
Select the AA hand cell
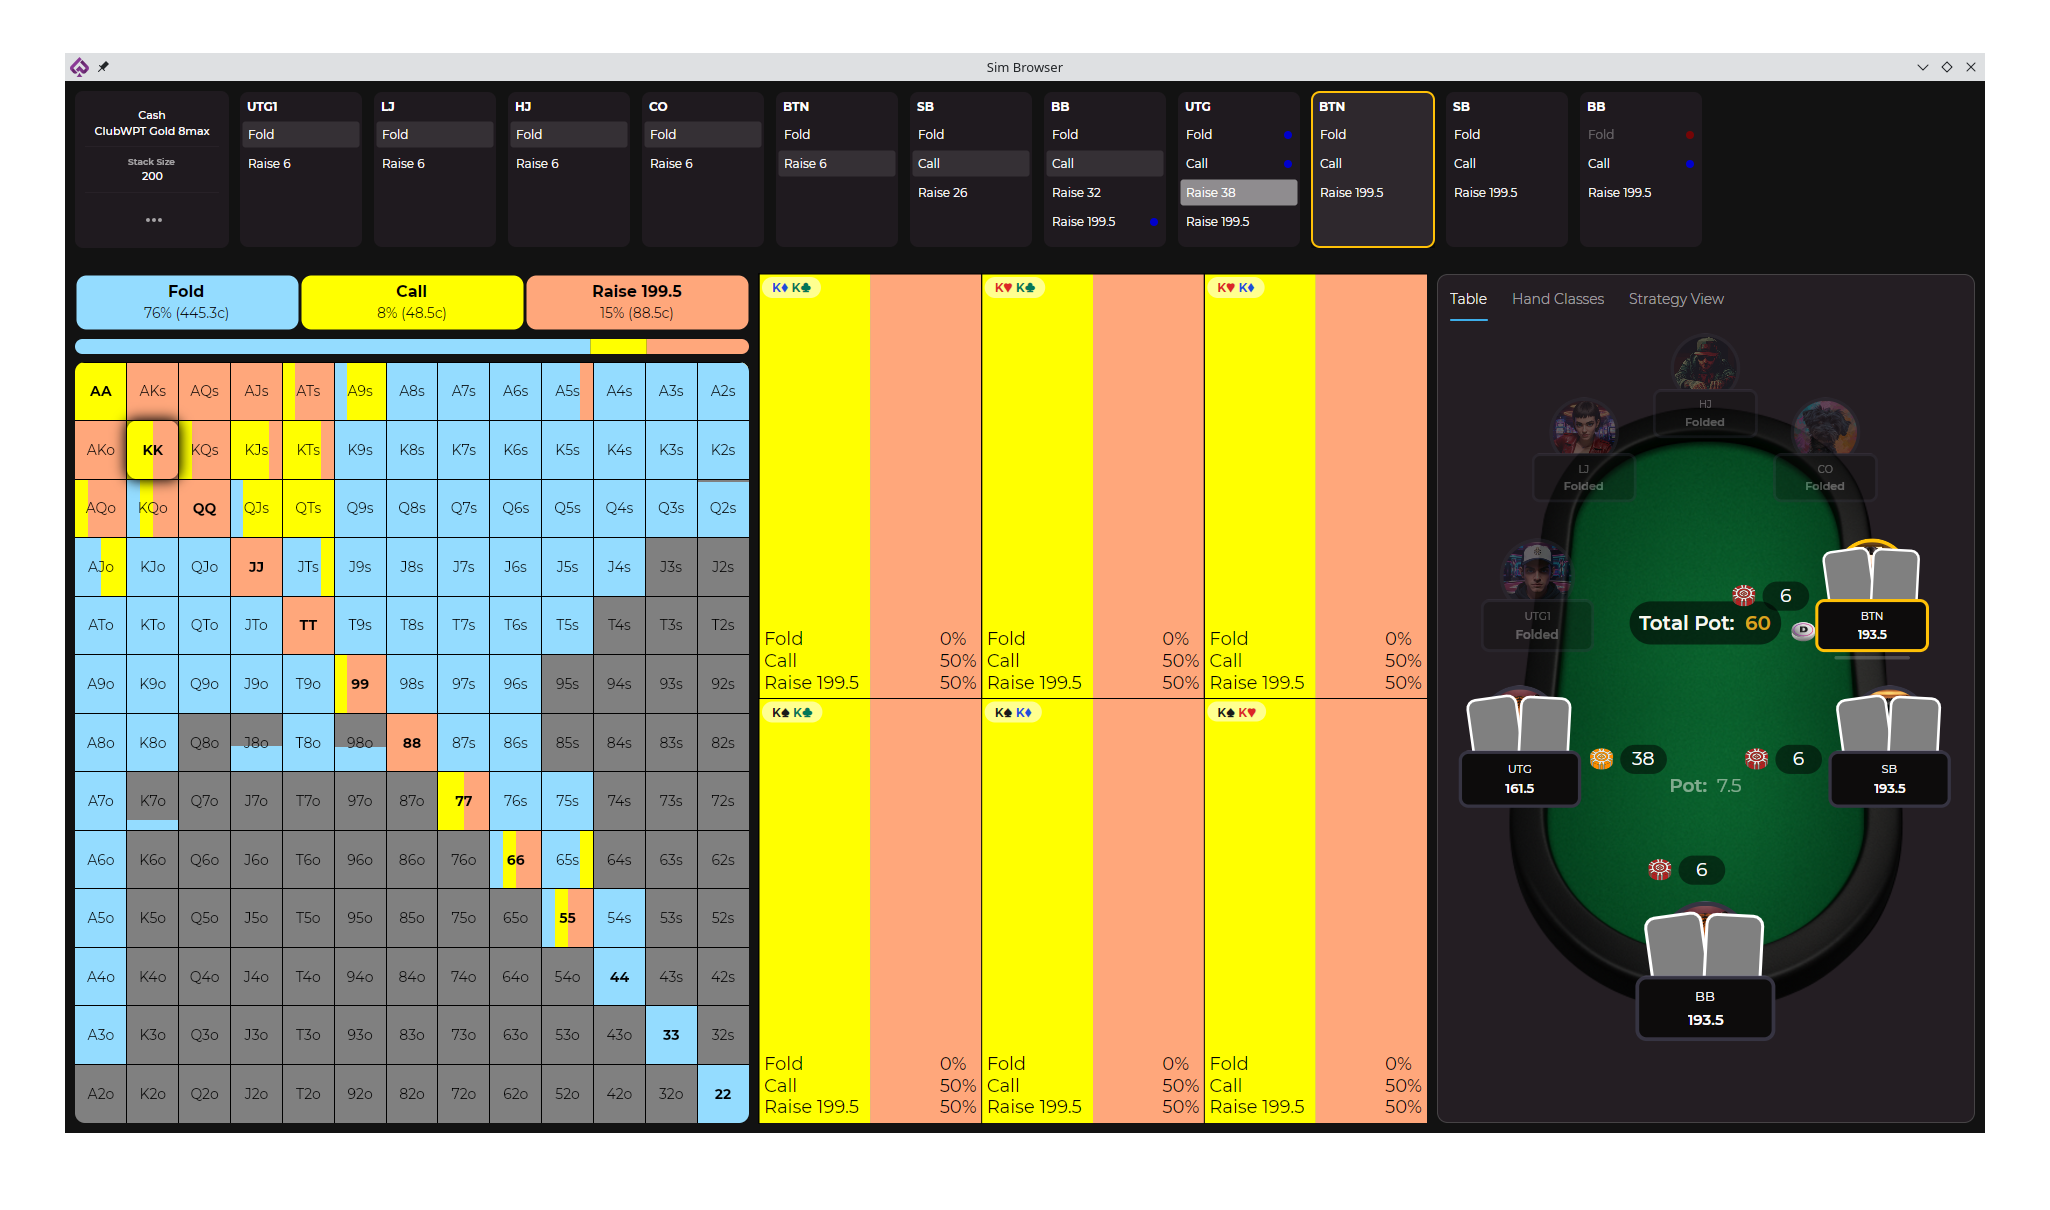click(x=101, y=391)
